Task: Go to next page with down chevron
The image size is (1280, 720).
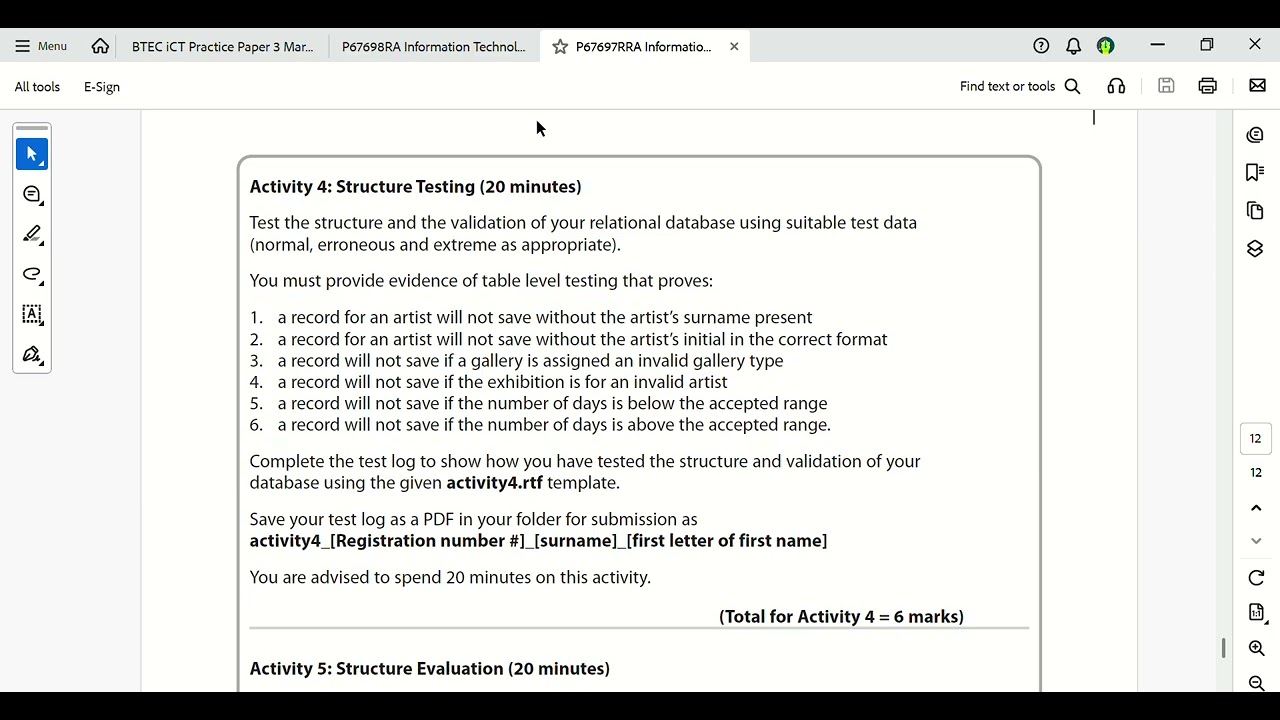Action: (1256, 541)
